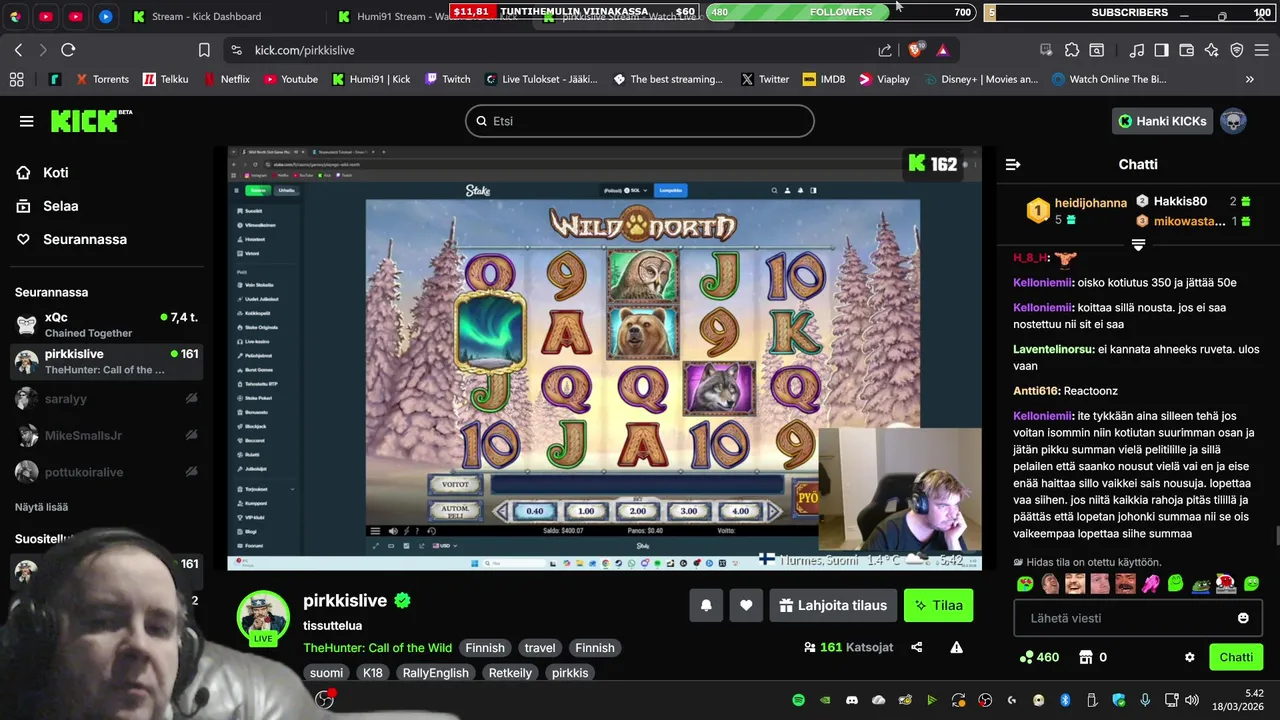Image resolution: width=1280 pixels, height=720 pixels.
Task: Click the travel tag
Action: point(540,648)
